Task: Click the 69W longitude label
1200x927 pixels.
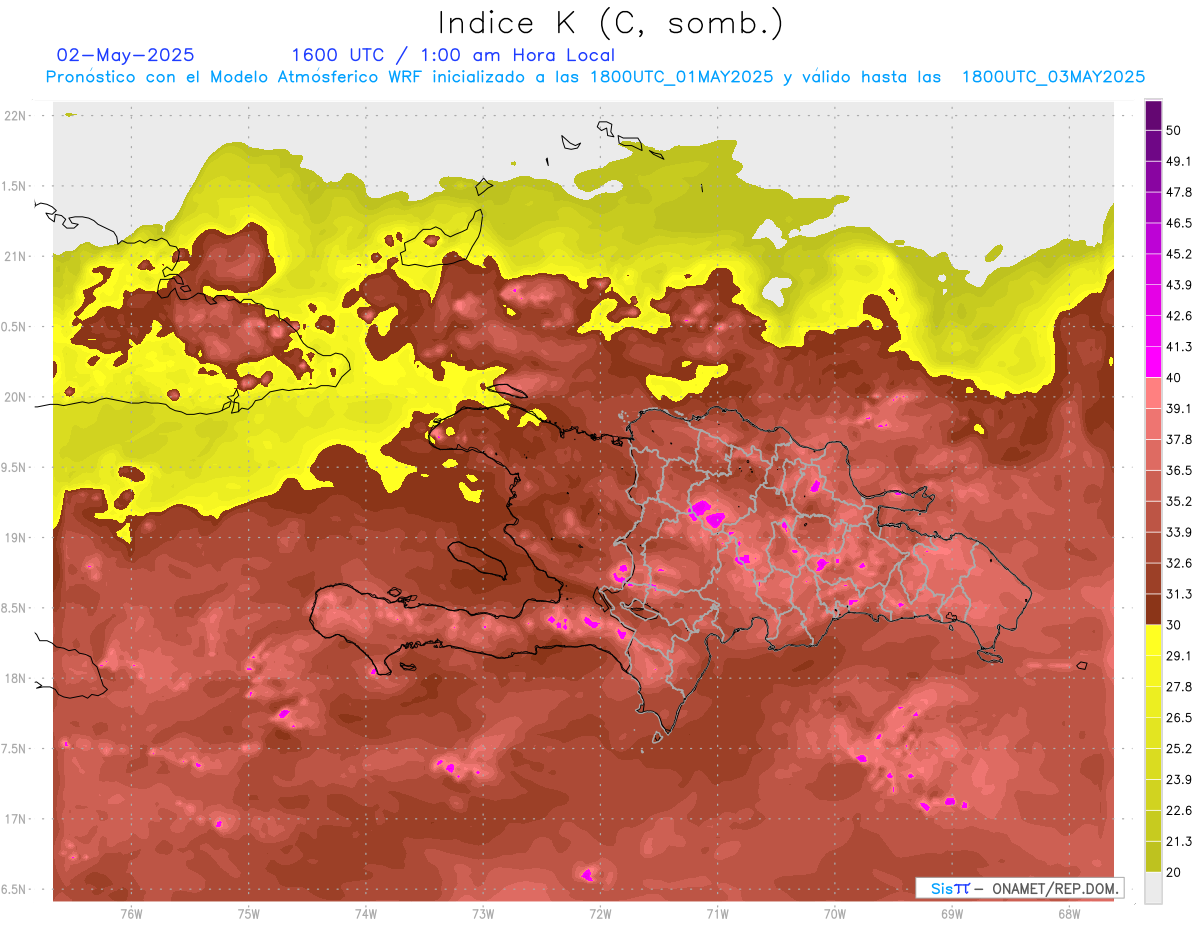Action: pos(952,914)
